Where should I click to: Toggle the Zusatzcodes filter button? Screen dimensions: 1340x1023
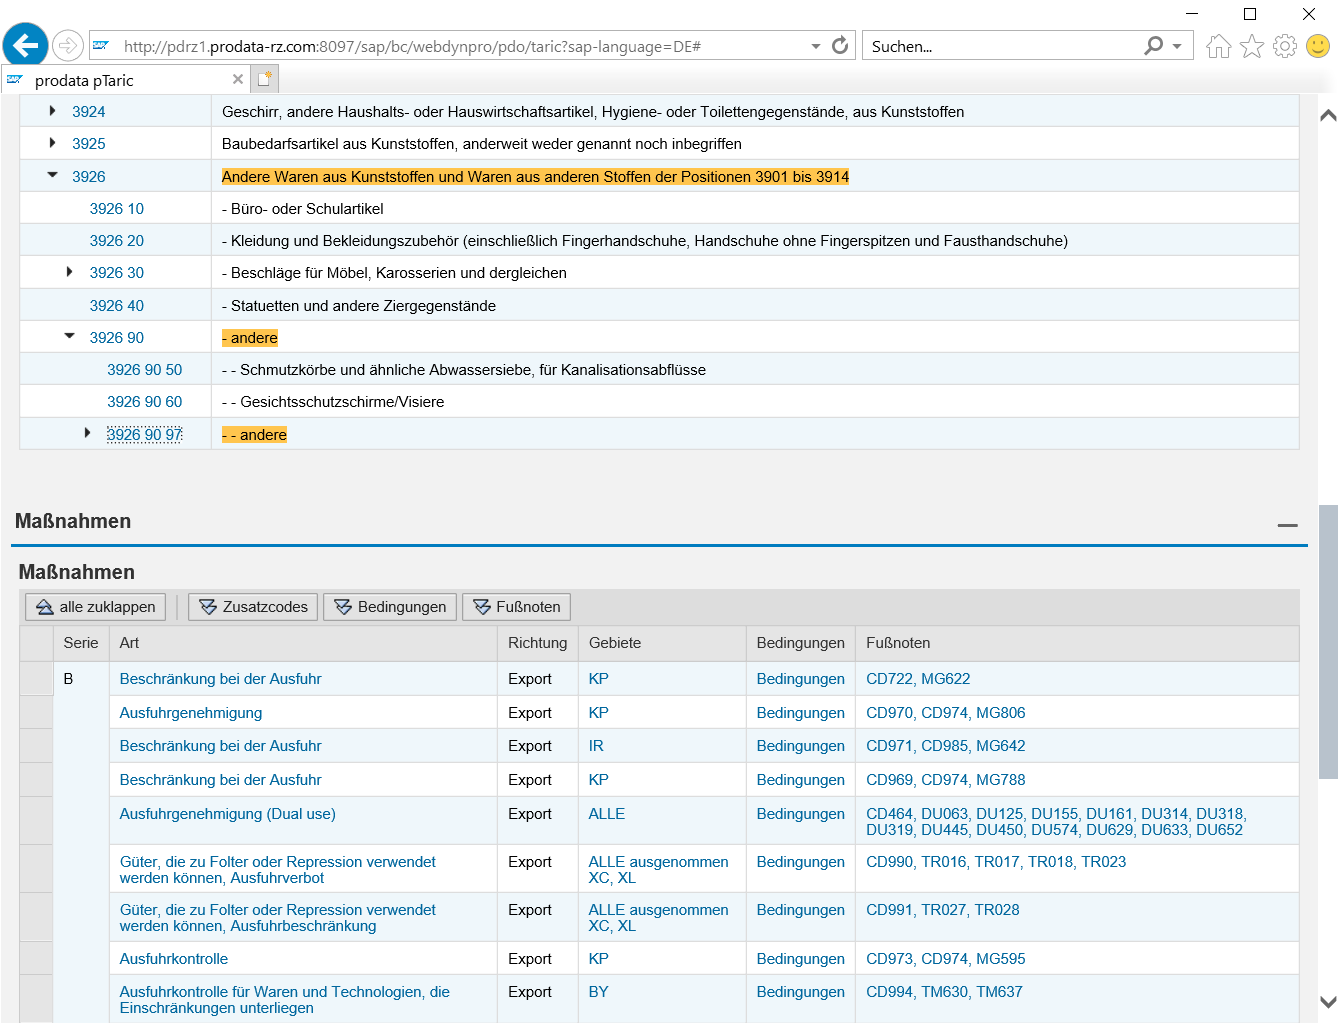[x=253, y=607]
